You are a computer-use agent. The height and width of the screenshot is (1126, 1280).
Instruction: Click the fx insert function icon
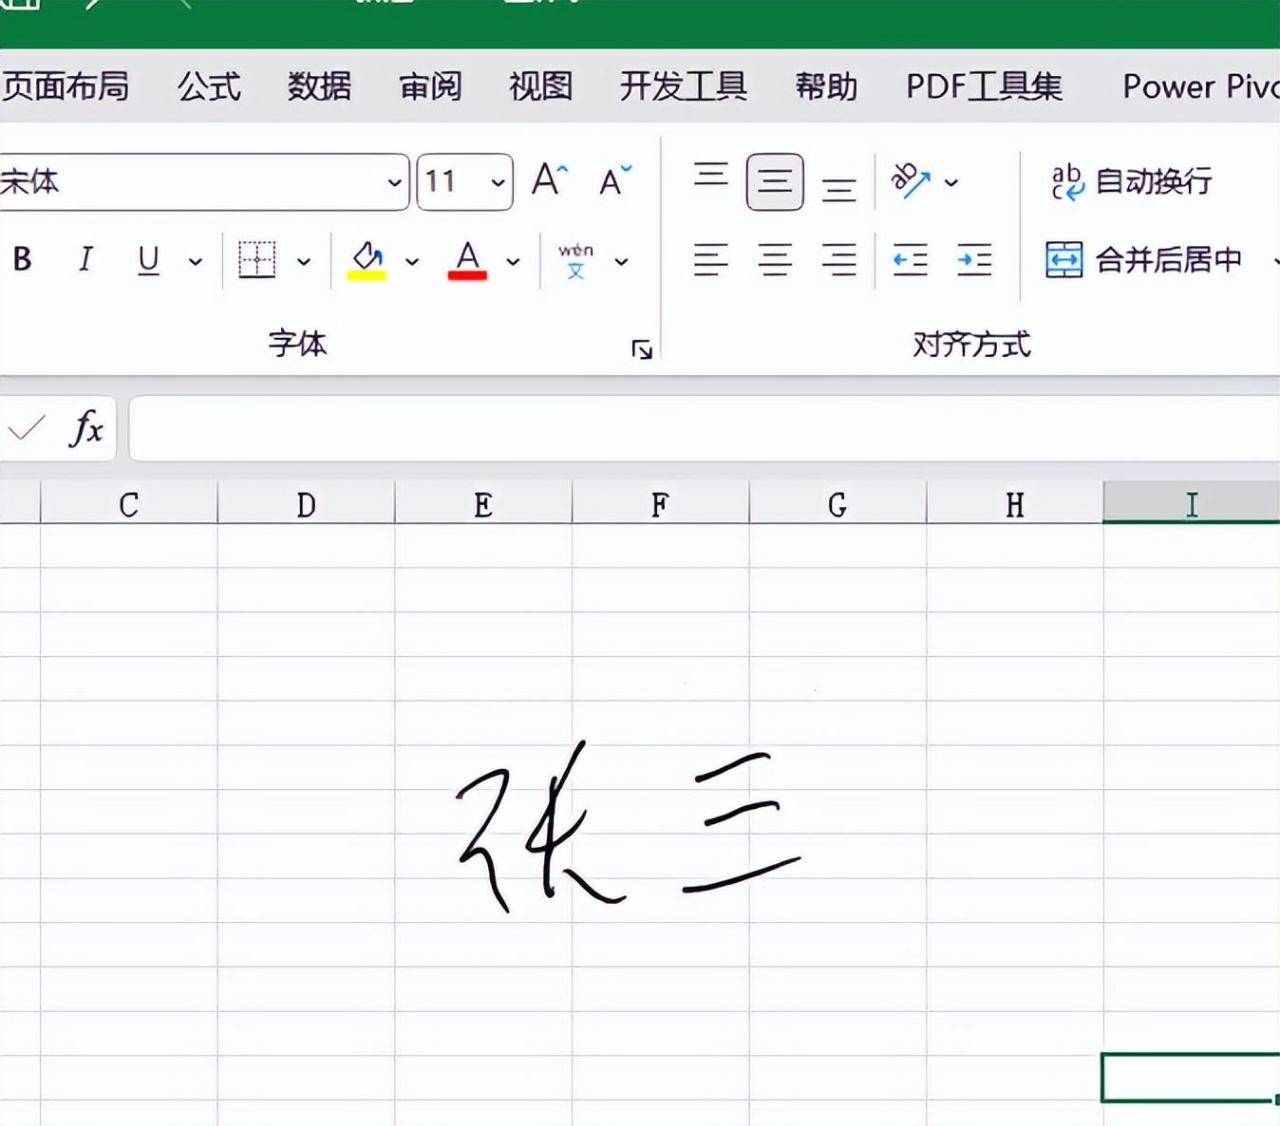pos(87,429)
